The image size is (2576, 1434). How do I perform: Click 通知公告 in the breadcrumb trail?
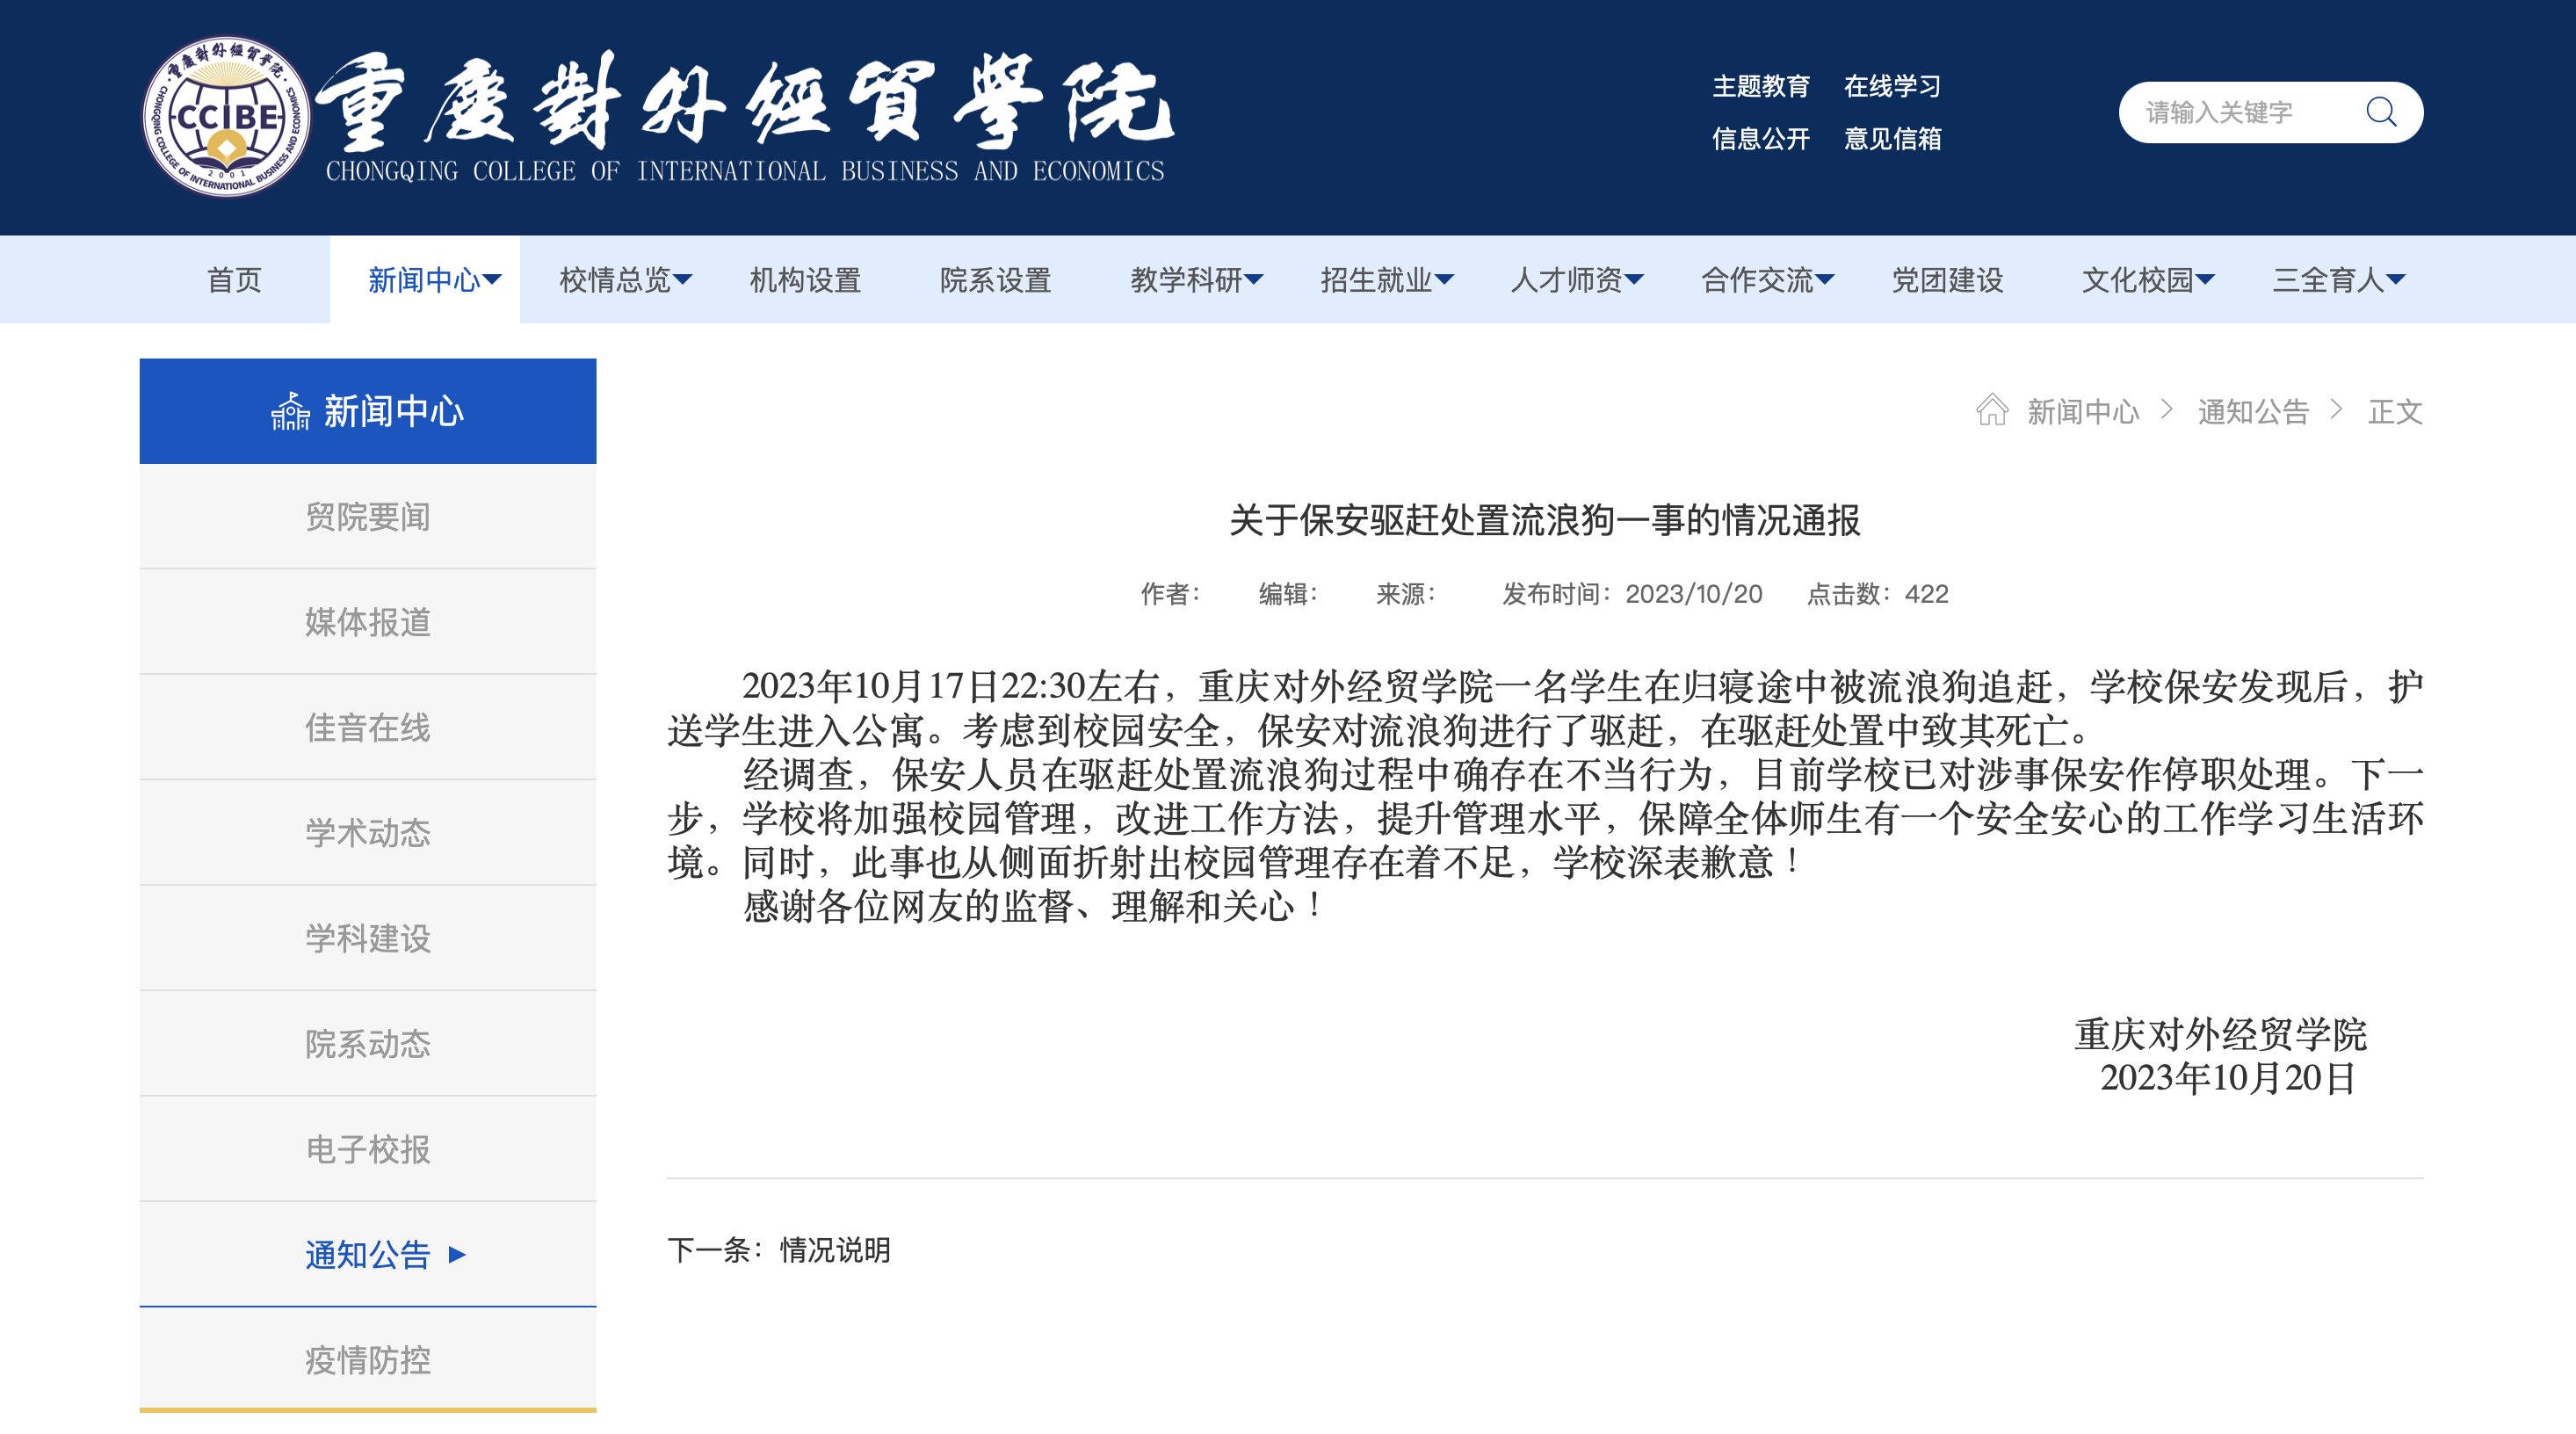point(2253,411)
